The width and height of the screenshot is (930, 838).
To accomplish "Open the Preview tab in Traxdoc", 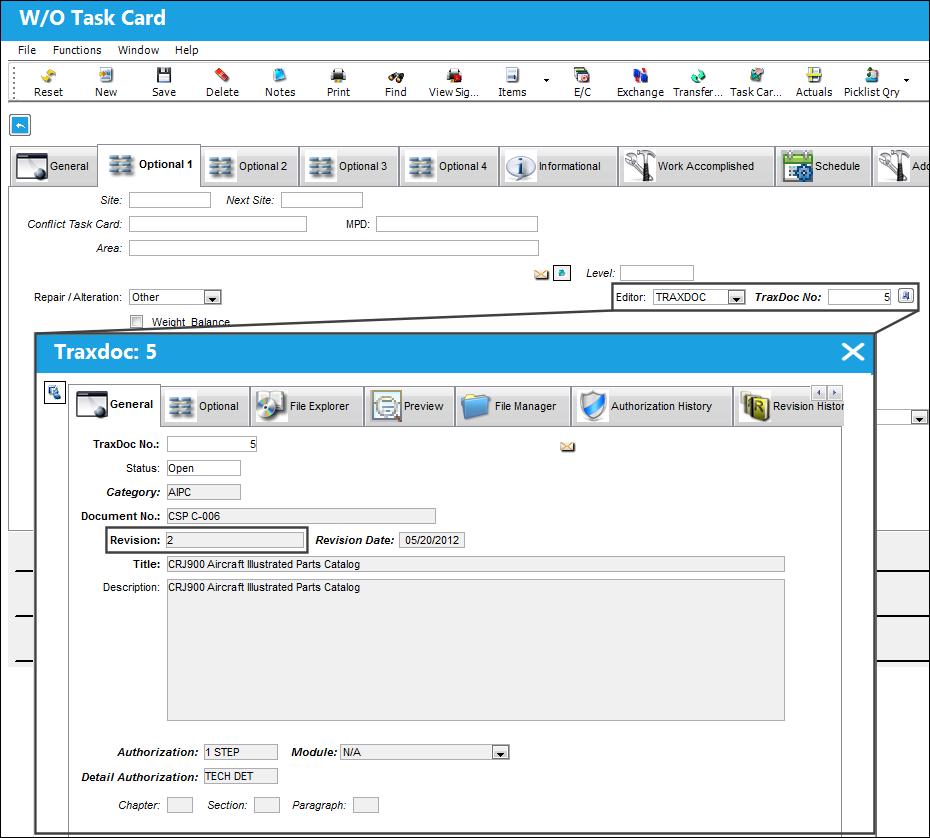I will [x=409, y=406].
